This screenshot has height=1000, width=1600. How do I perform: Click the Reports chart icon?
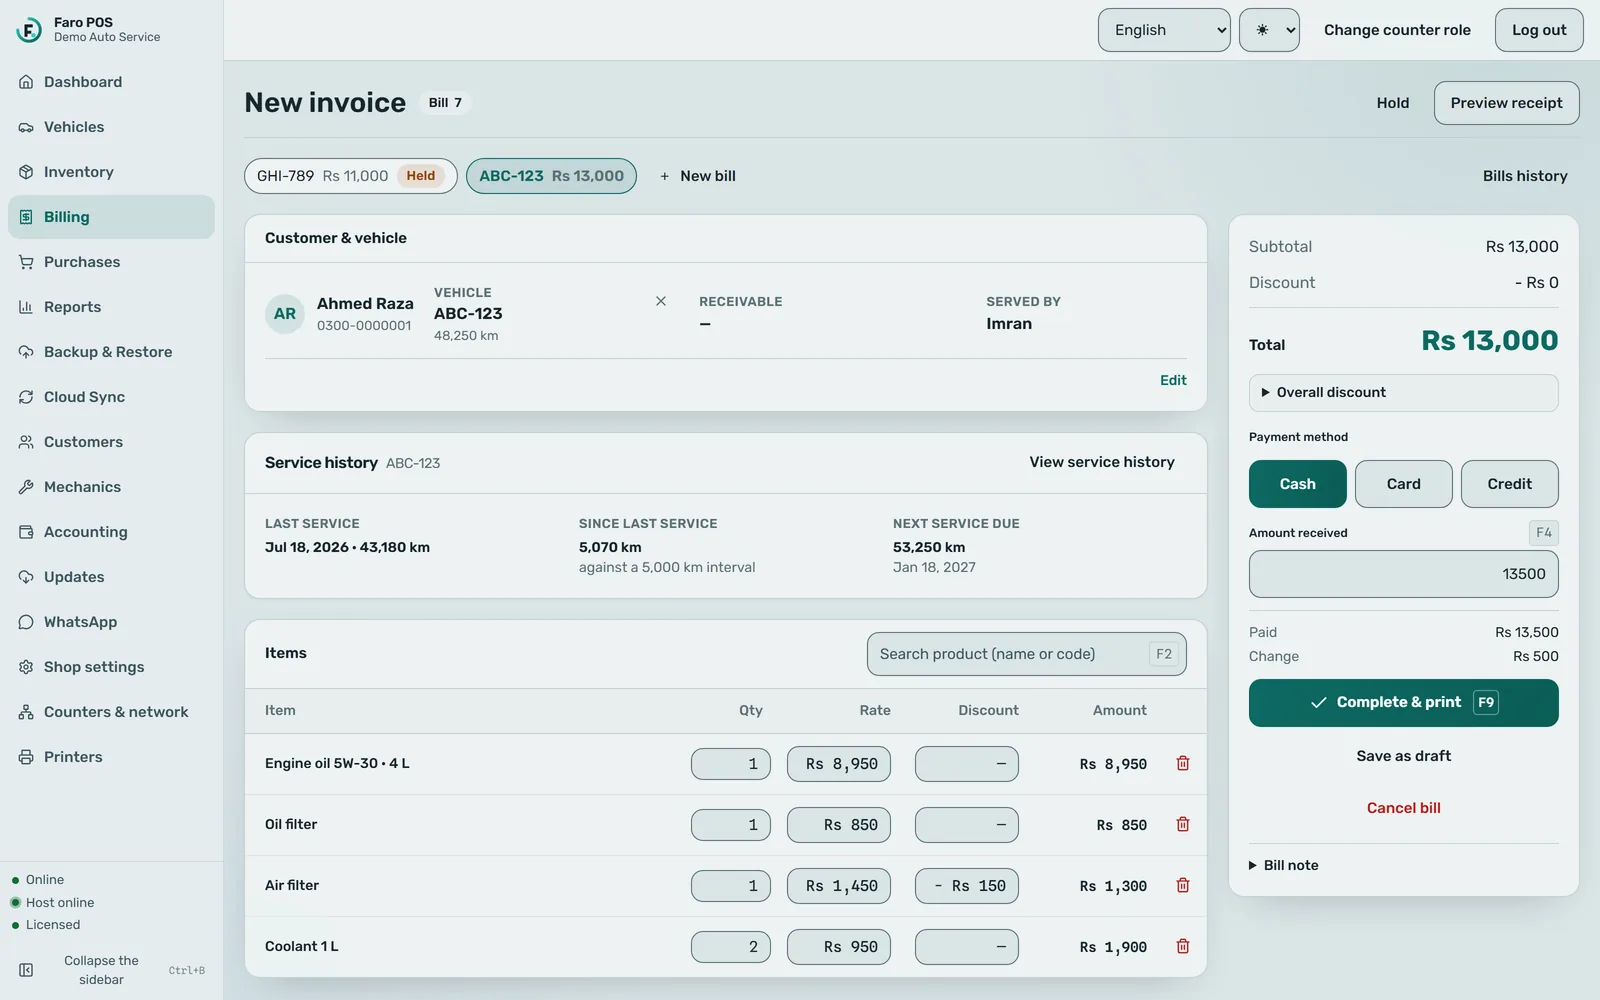(x=26, y=307)
